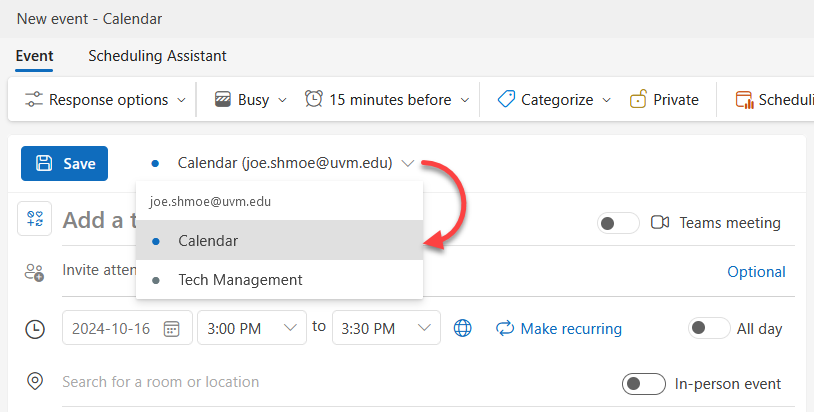Turn on the In-person event toggle
This screenshot has height=412, width=814.
644,383
